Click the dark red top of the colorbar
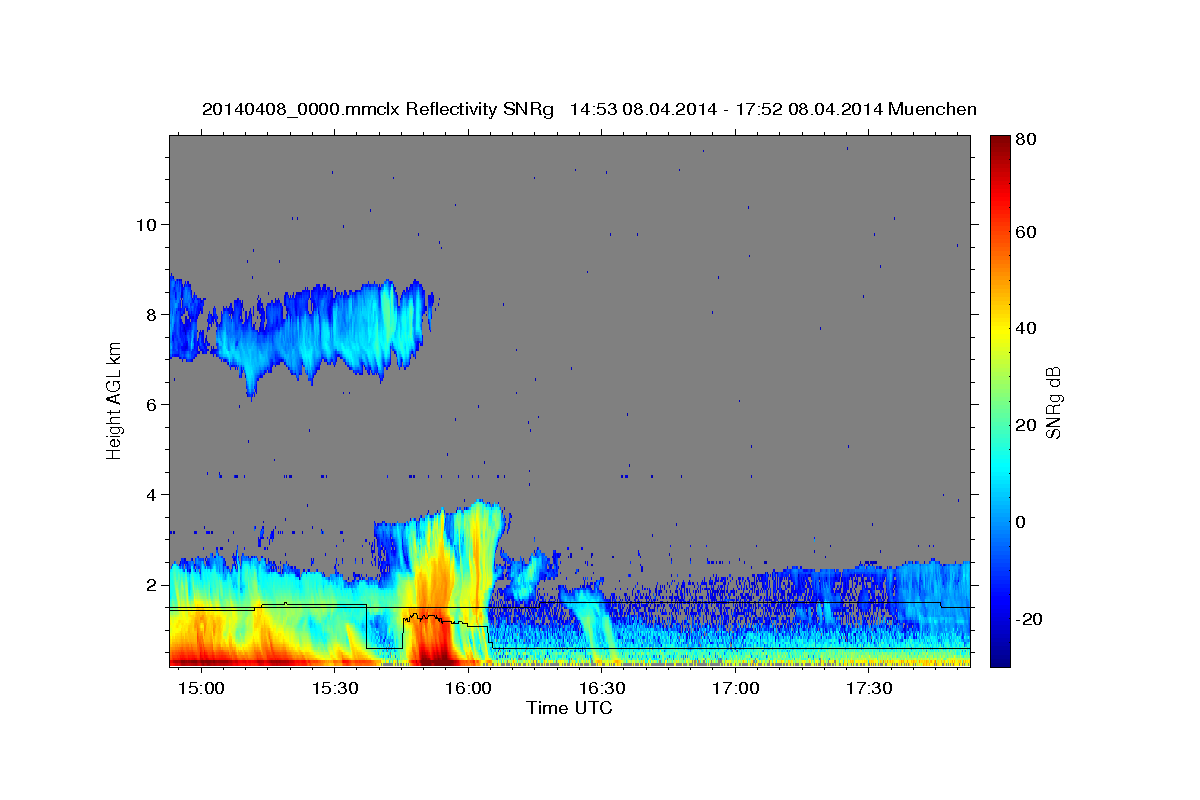Screen dimensions: 1200x800 point(1000,145)
